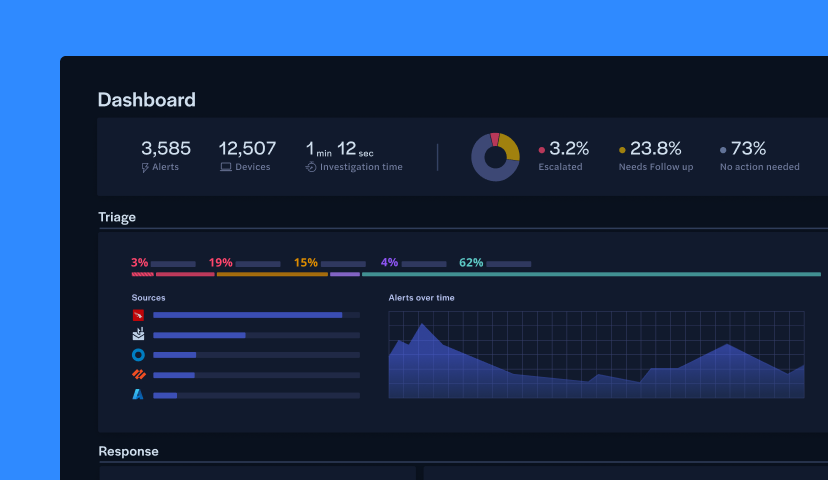
Task: Click the orange Palo Alto source icon
Action: (x=138, y=375)
